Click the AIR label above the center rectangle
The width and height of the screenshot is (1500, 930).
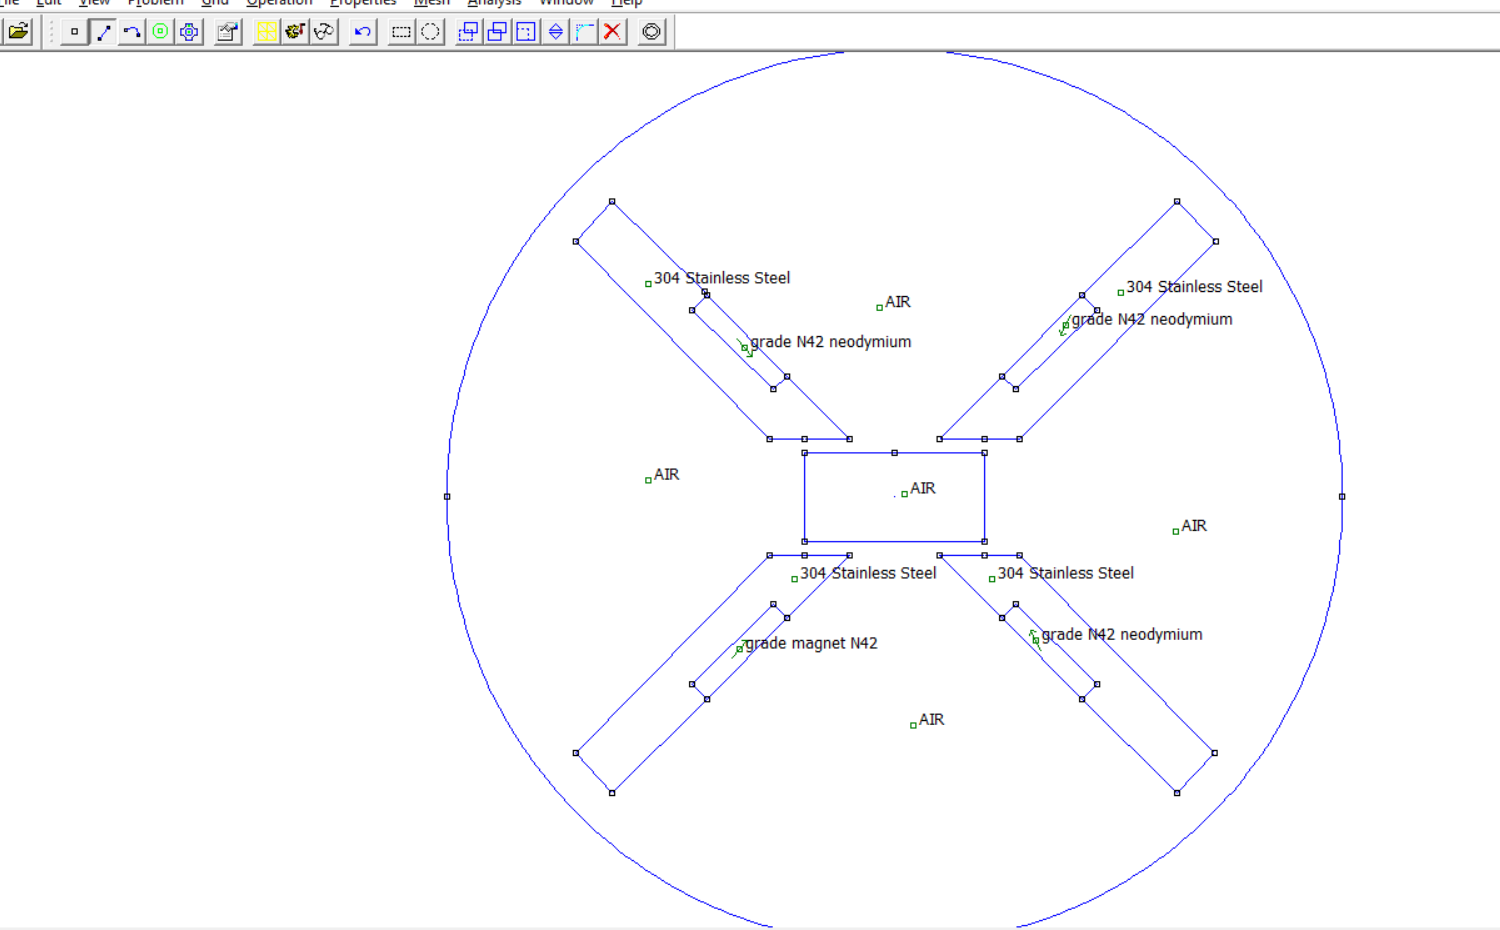tap(897, 302)
